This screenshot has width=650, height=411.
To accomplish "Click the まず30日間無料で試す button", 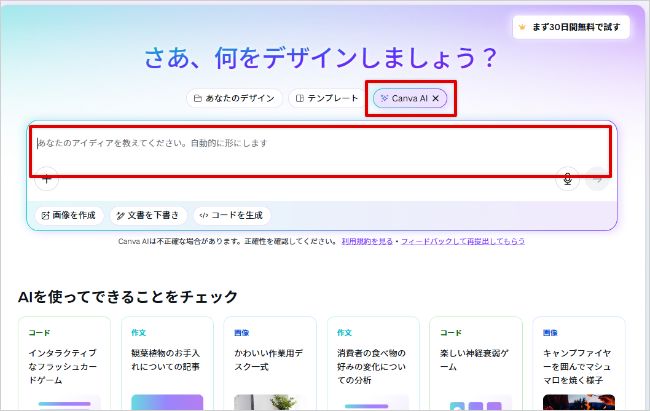I will 571,27.
